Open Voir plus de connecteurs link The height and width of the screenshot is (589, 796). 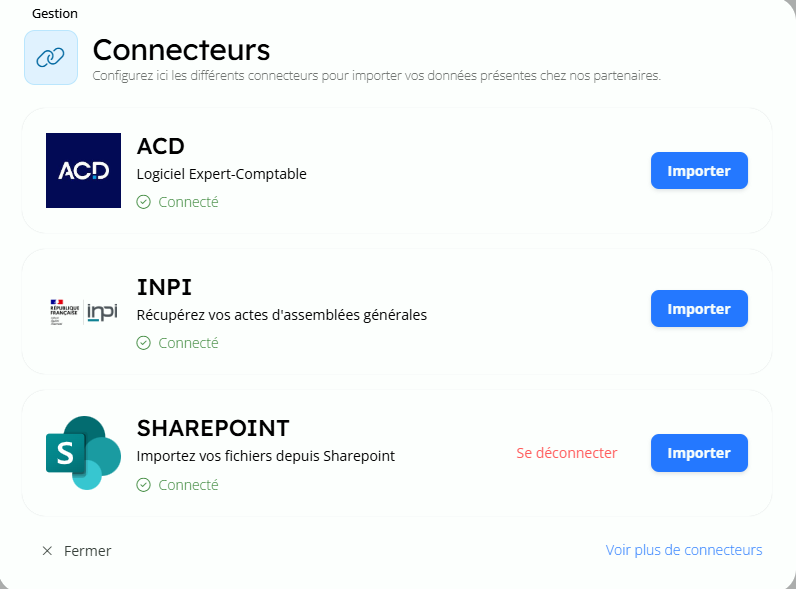point(684,550)
